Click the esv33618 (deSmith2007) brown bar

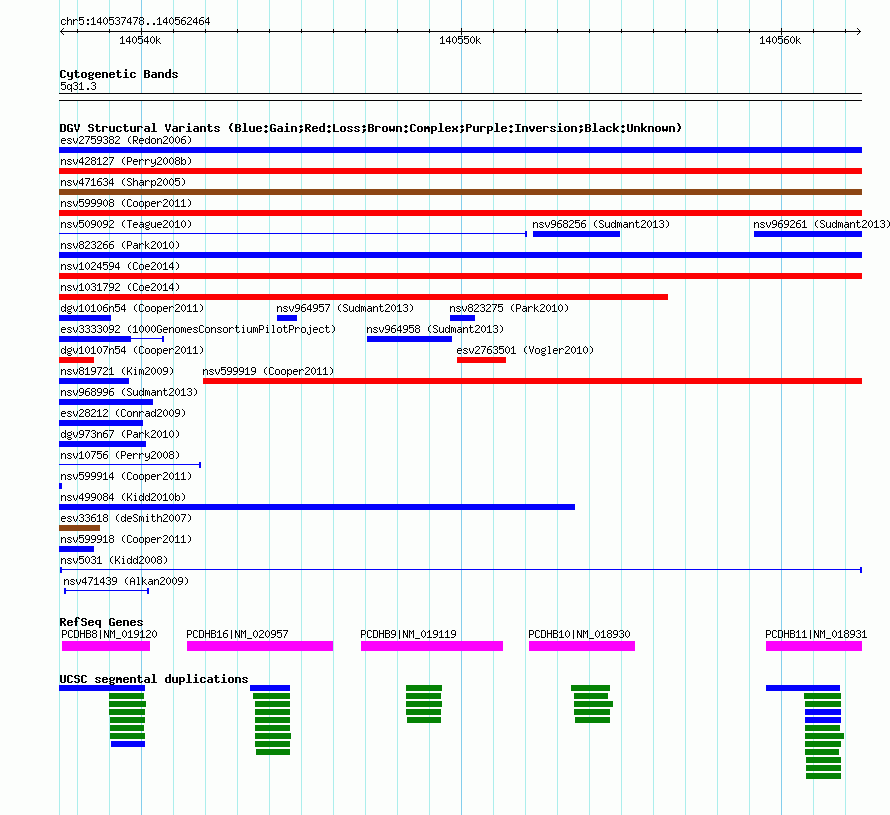click(x=79, y=528)
